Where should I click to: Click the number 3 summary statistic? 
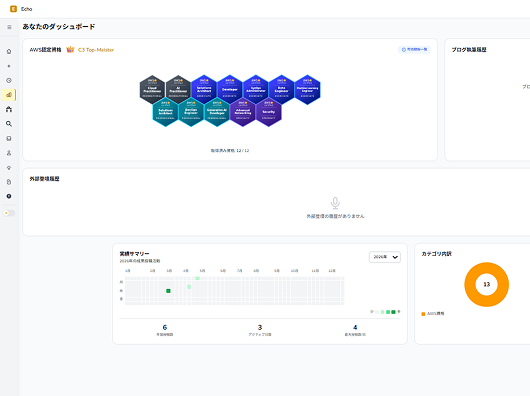tap(260, 327)
